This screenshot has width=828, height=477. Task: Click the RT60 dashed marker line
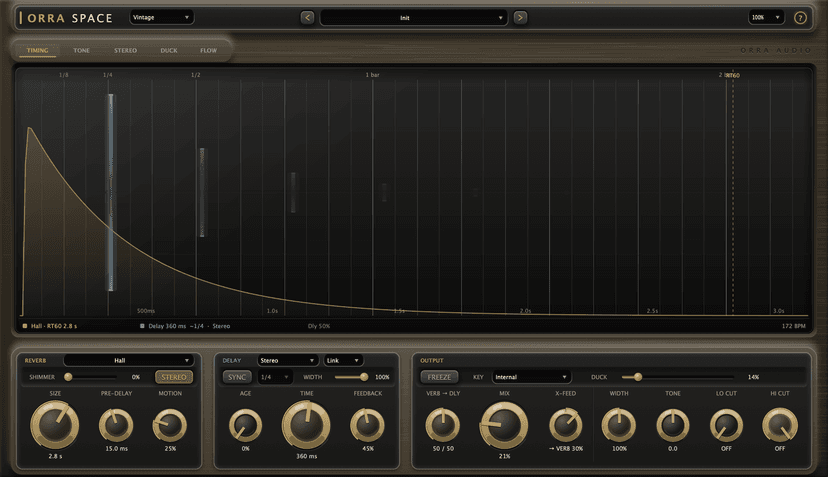[733, 195]
